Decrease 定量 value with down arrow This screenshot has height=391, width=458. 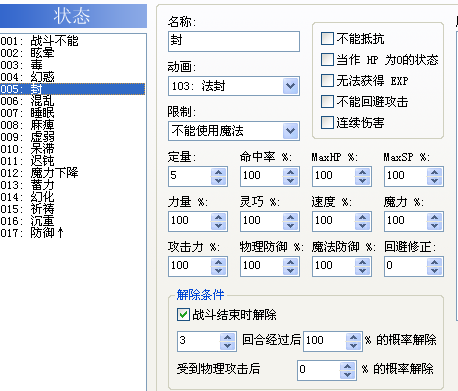coord(219,181)
